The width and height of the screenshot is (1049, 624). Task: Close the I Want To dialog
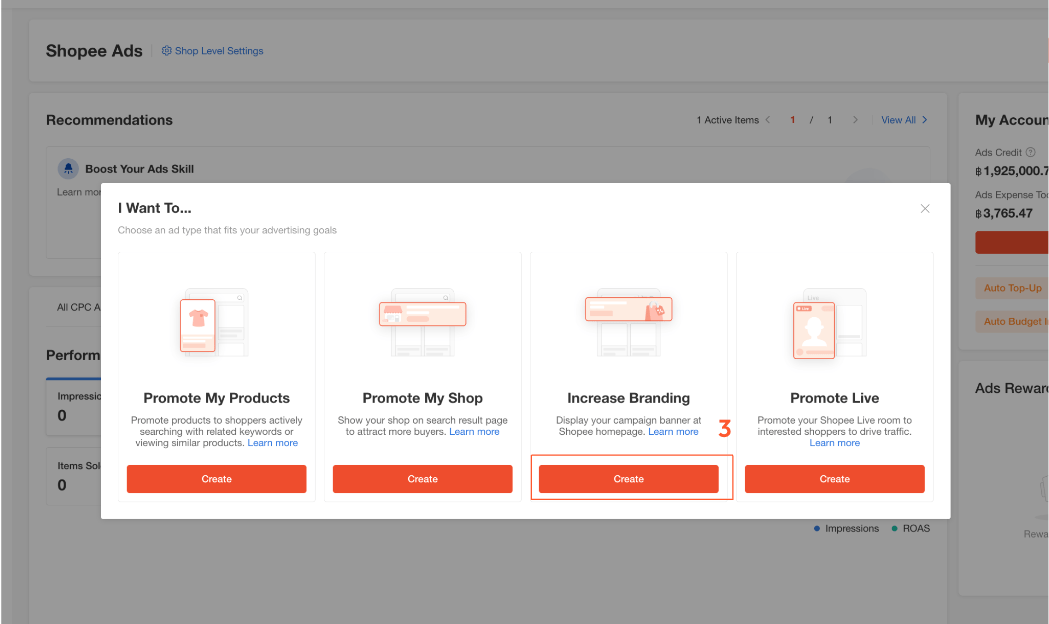[x=925, y=208]
